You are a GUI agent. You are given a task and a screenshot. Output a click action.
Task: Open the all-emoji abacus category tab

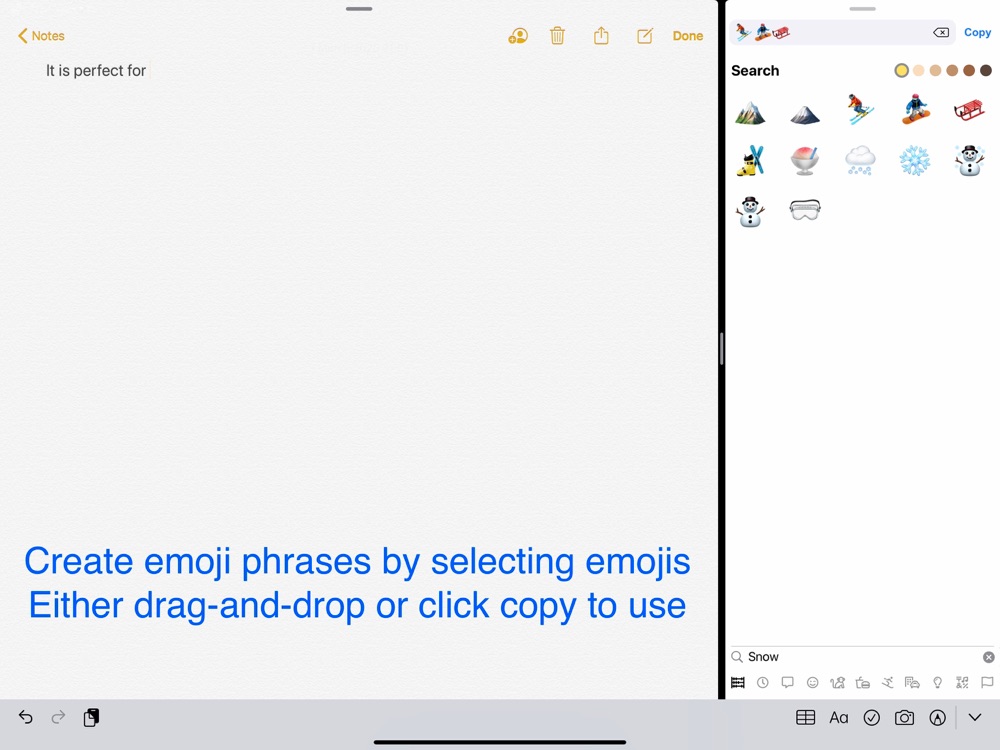[x=738, y=682]
